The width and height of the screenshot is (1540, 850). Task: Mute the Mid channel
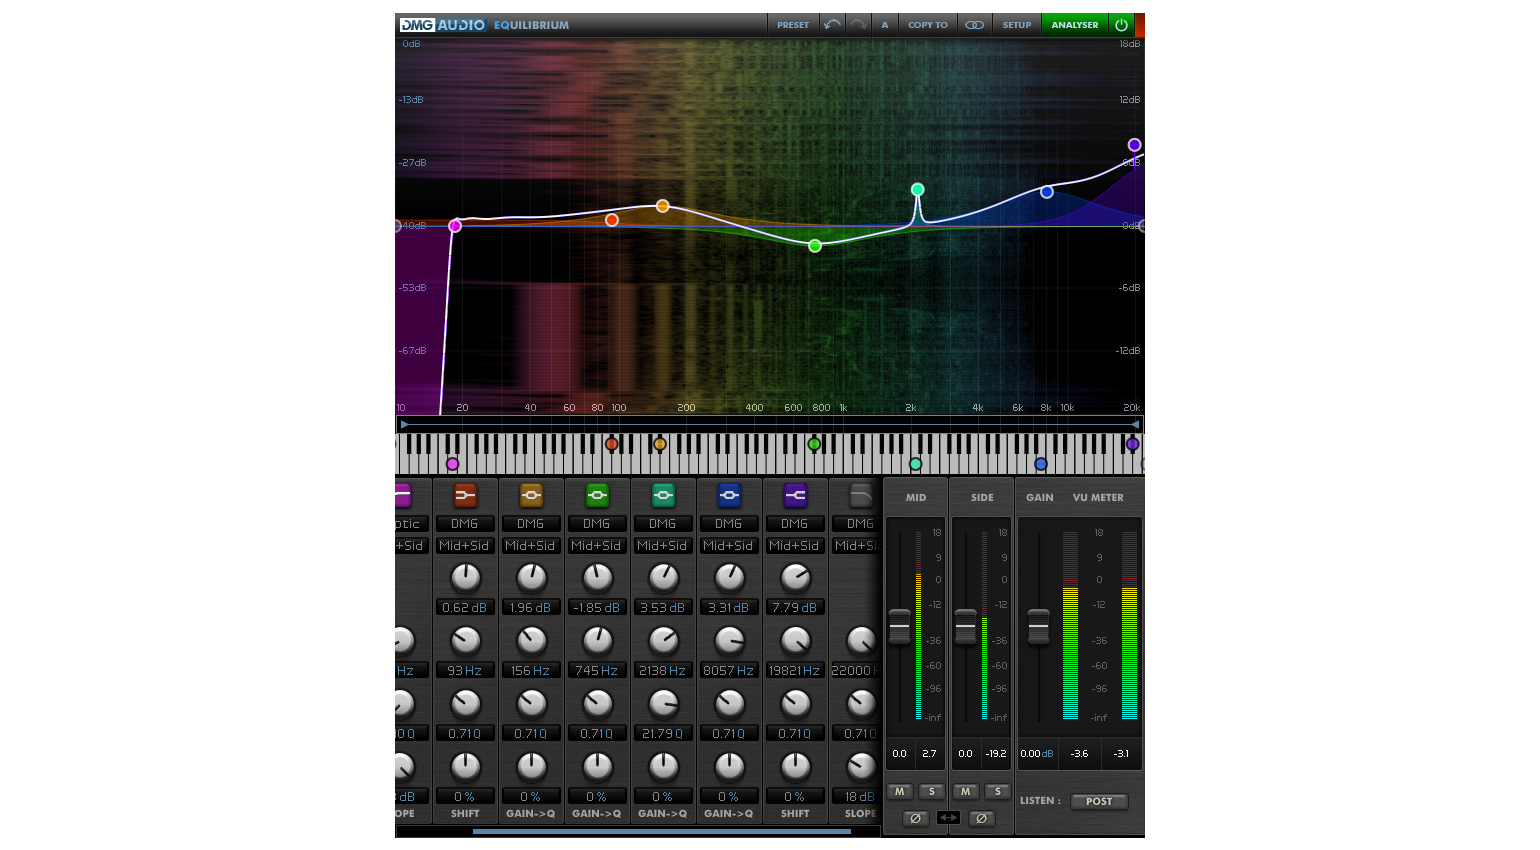pos(899,791)
